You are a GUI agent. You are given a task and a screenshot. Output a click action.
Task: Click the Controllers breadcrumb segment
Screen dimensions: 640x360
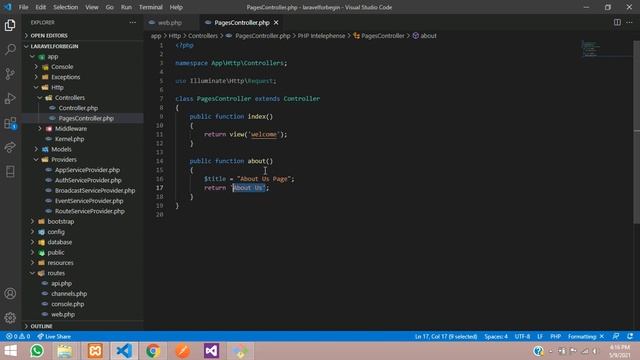pos(203,36)
